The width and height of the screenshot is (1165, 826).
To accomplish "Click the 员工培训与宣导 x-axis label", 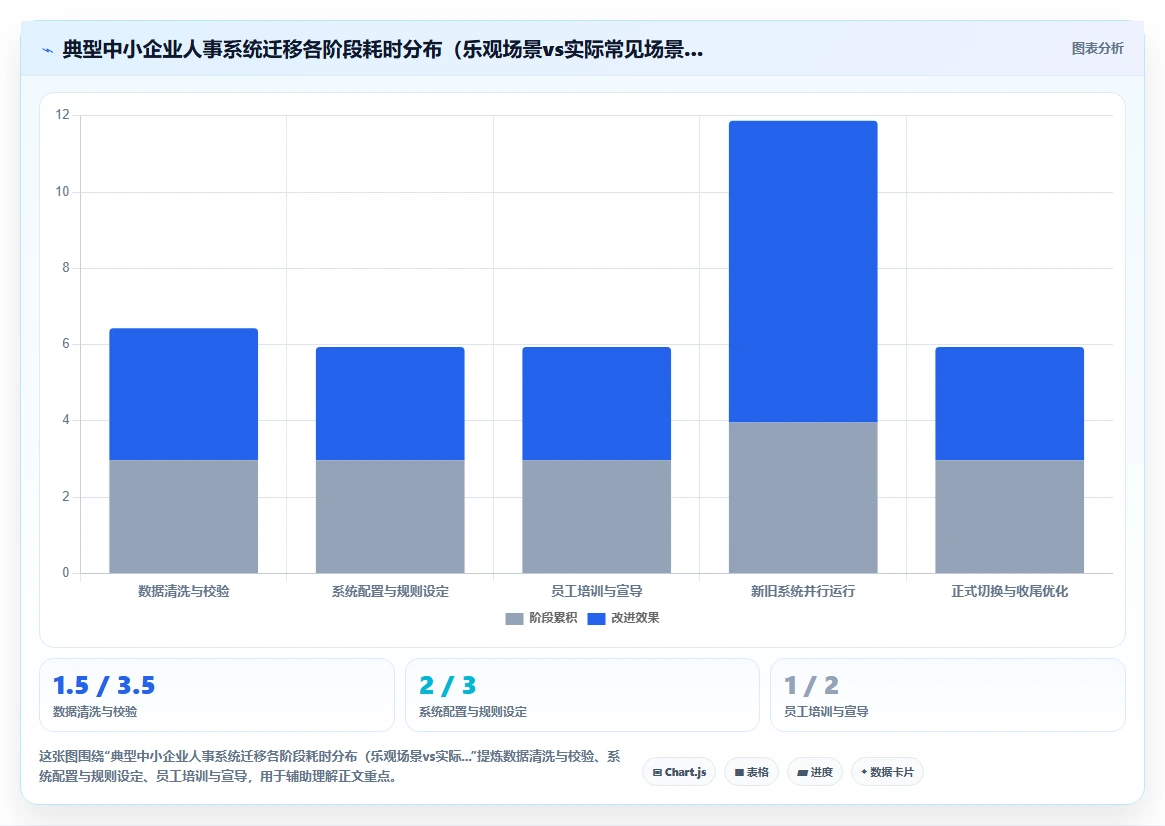I will coord(597,591).
